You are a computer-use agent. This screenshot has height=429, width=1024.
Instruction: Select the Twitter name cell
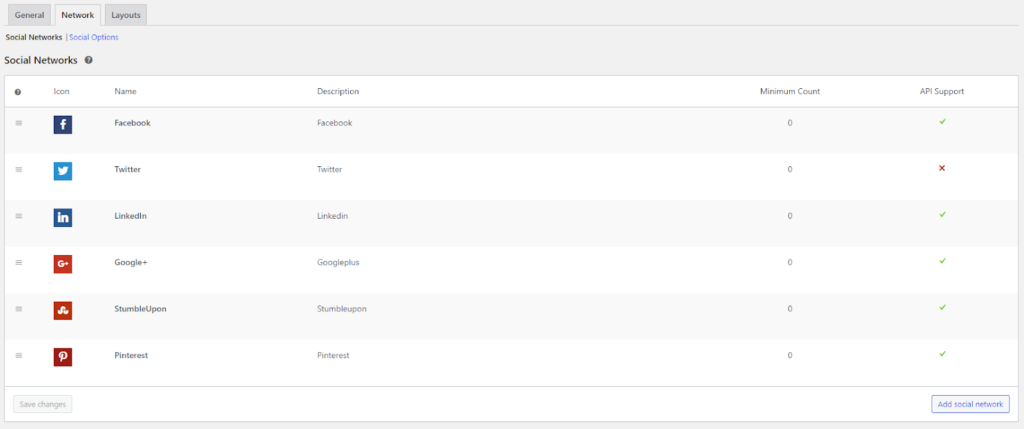(x=127, y=169)
